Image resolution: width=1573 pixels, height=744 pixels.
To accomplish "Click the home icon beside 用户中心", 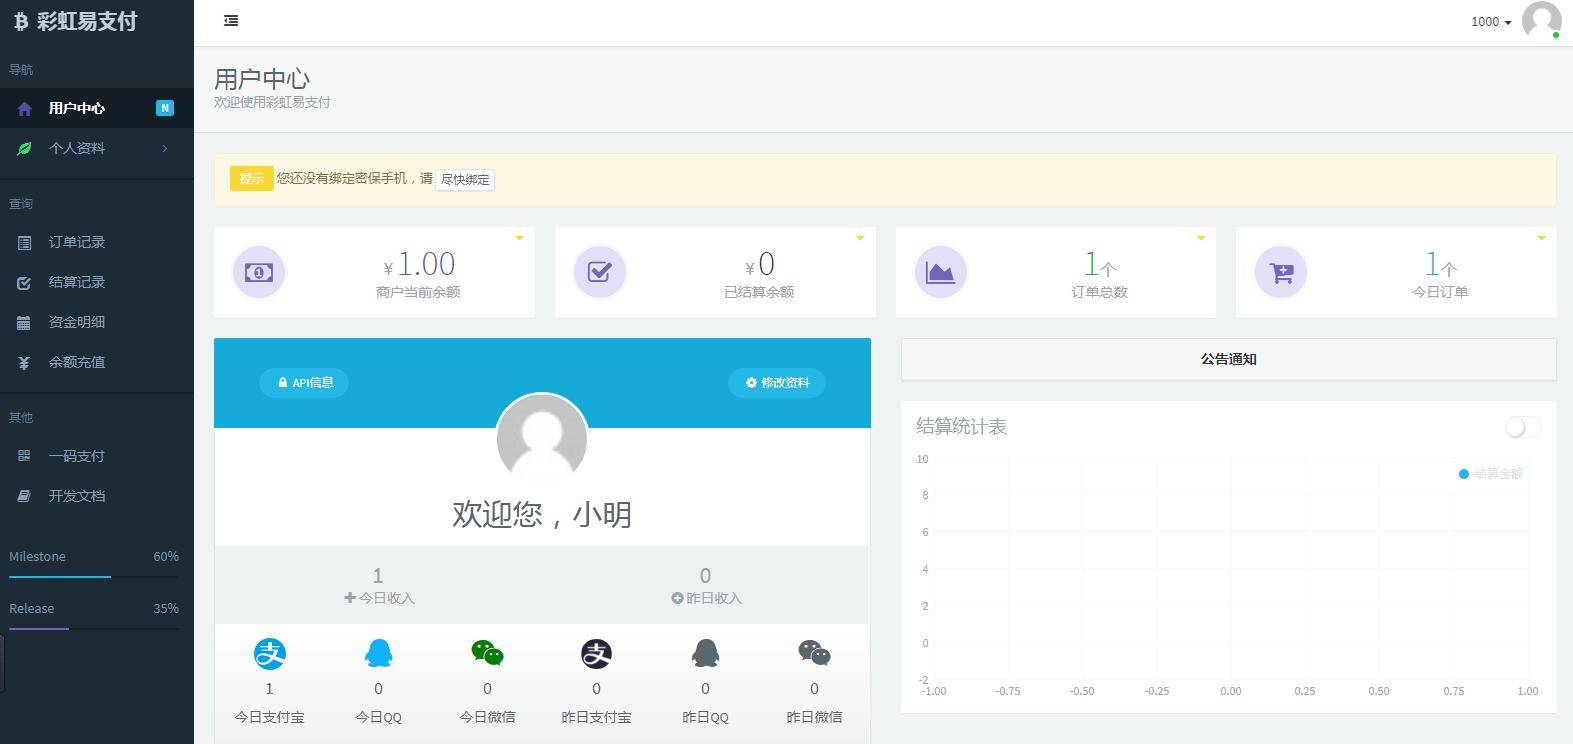I will pyautogui.click(x=25, y=108).
